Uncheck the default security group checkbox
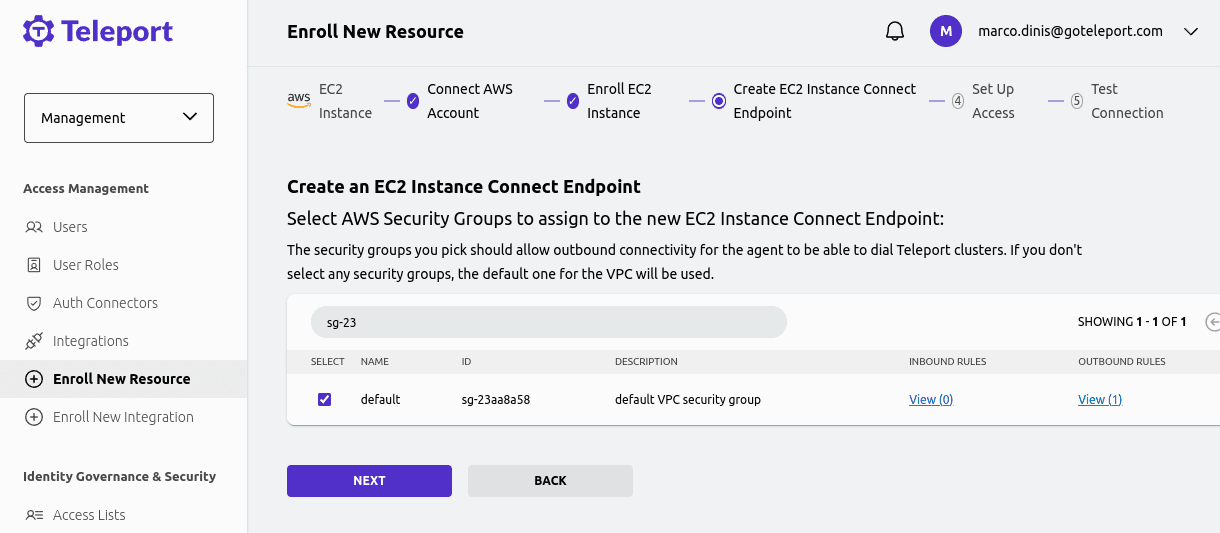 tap(324, 399)
